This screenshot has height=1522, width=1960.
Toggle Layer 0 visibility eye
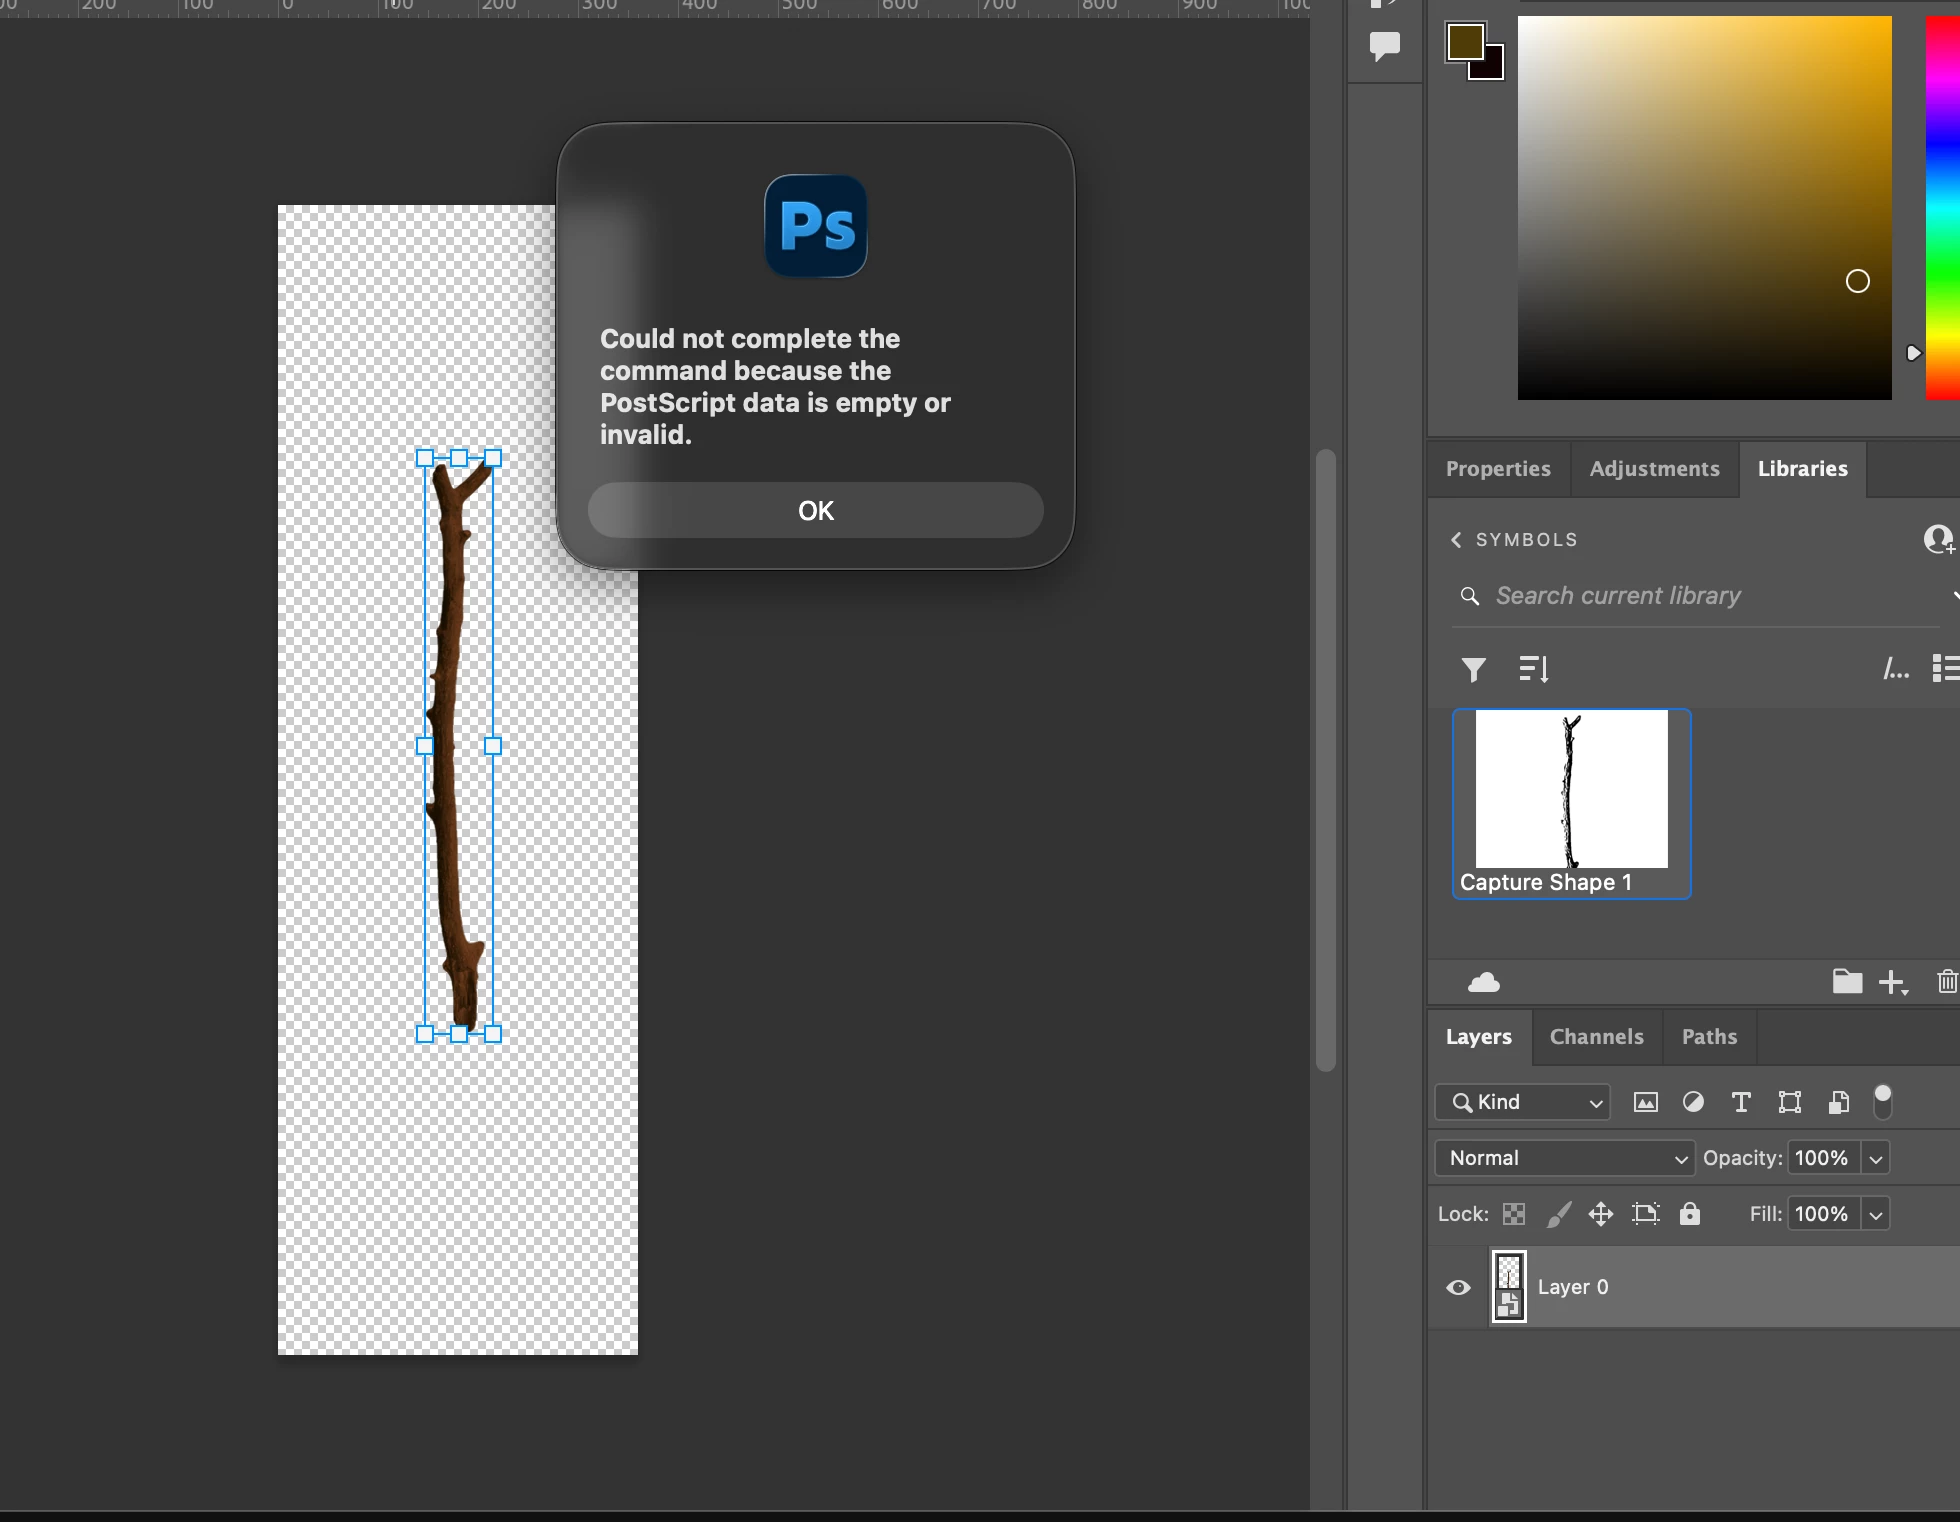click(1458, 1287)
